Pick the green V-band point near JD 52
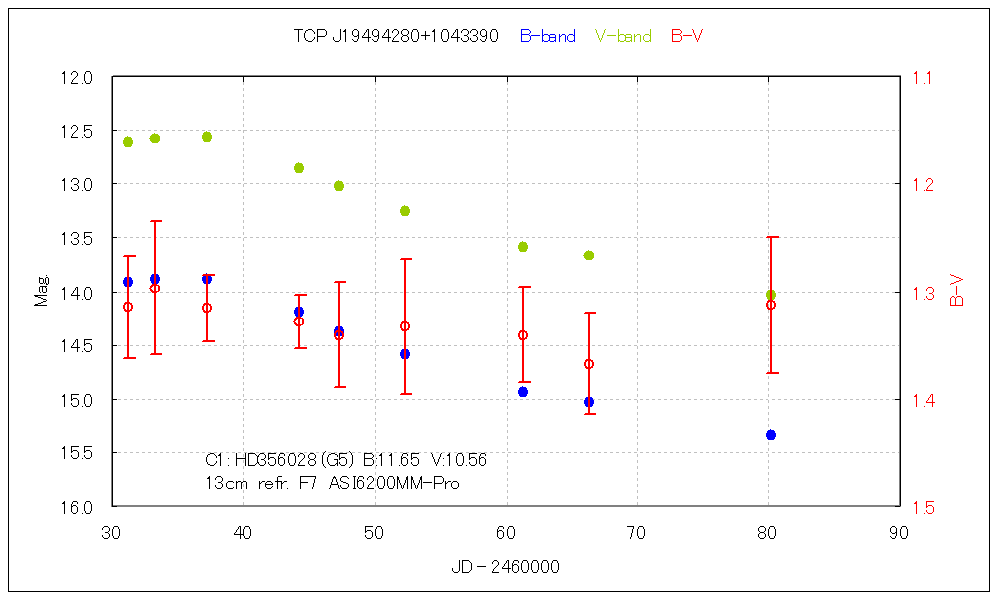 [x=405, y=211]
